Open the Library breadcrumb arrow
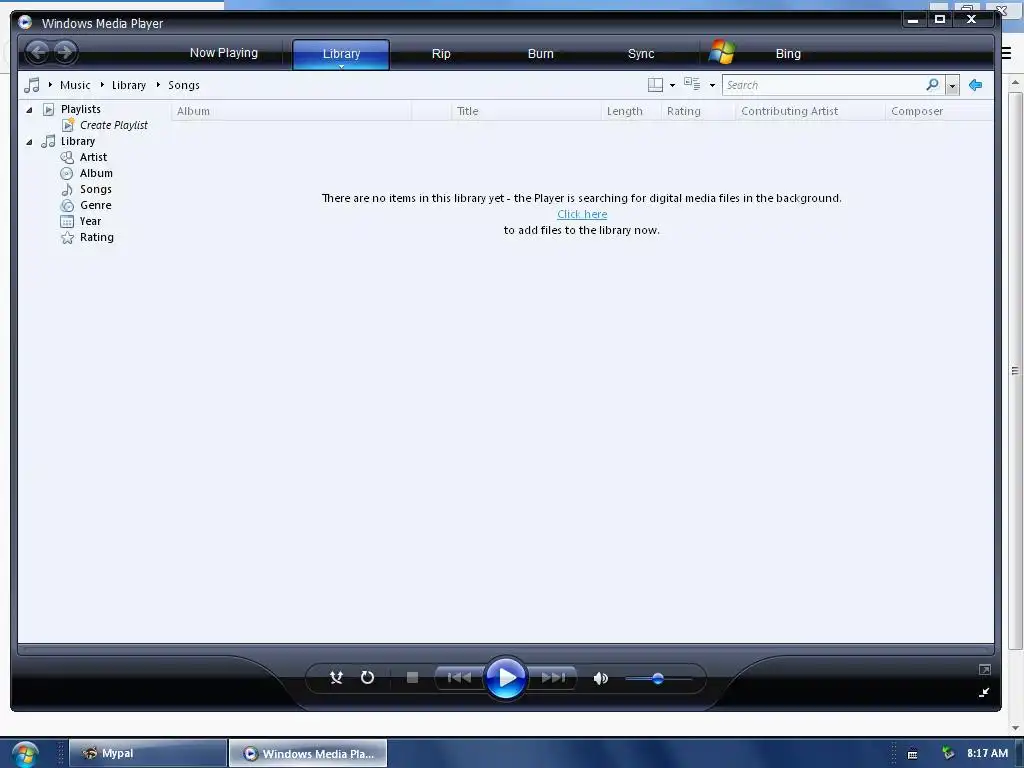 pos(103,85)
